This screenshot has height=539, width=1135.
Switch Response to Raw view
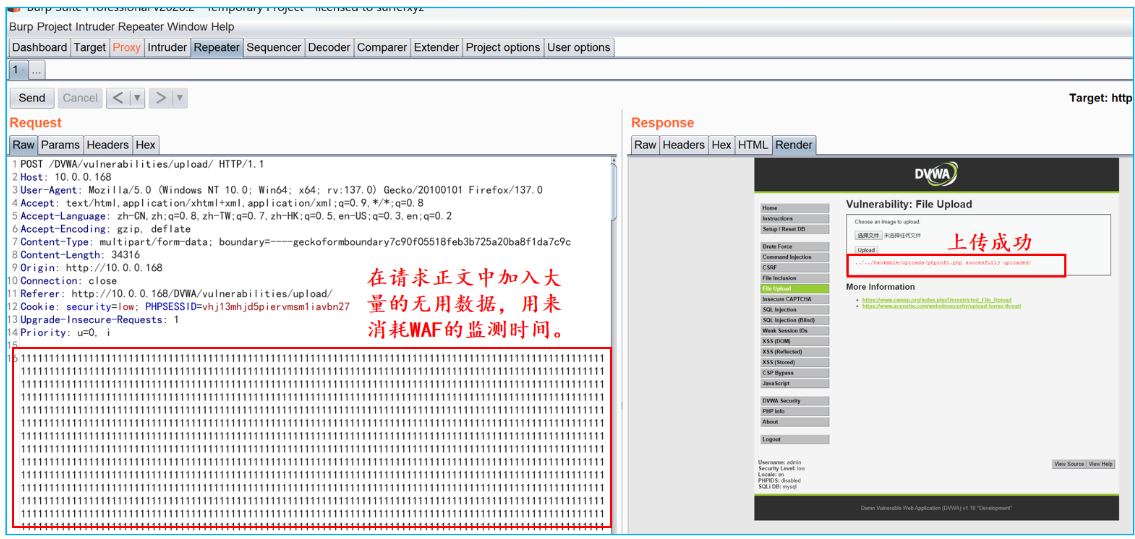click(645, 145)
